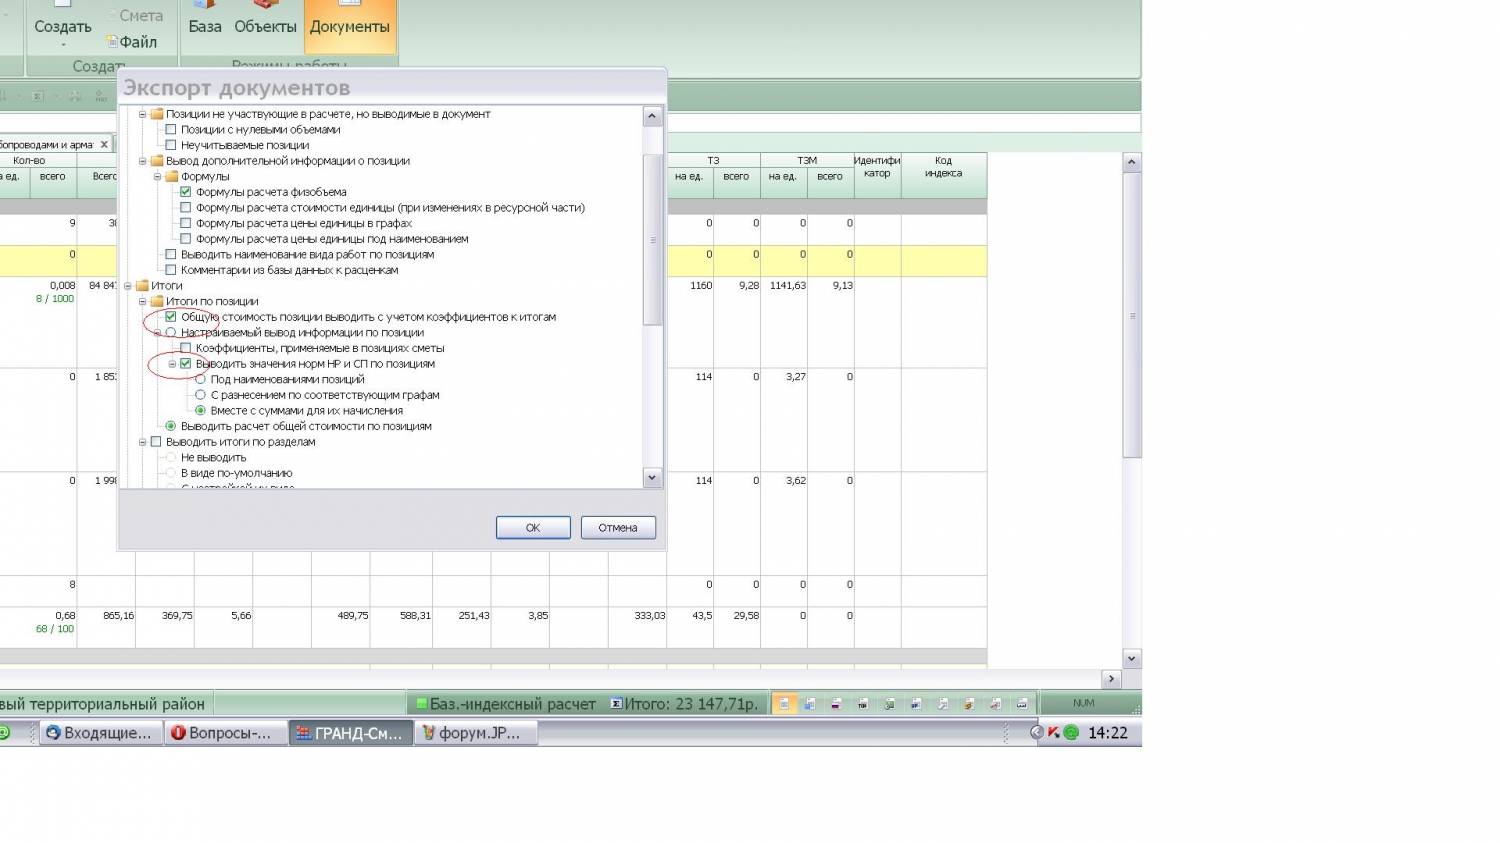
Task: Enable 'Коэффициенты, применяемые в позициях сметы' checkbox
Action: tap(186, 348)
